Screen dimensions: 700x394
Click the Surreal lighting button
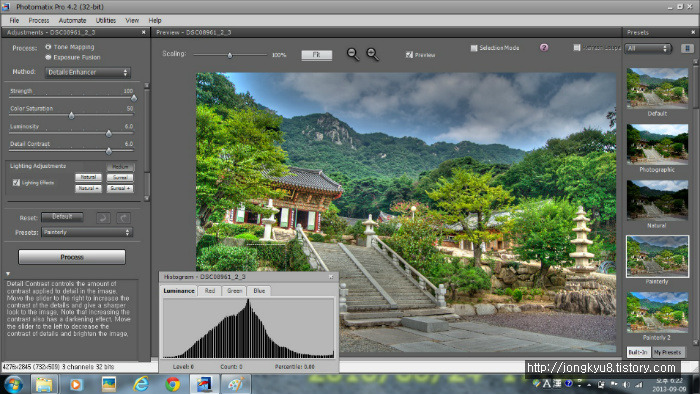[x=121, y=178]
